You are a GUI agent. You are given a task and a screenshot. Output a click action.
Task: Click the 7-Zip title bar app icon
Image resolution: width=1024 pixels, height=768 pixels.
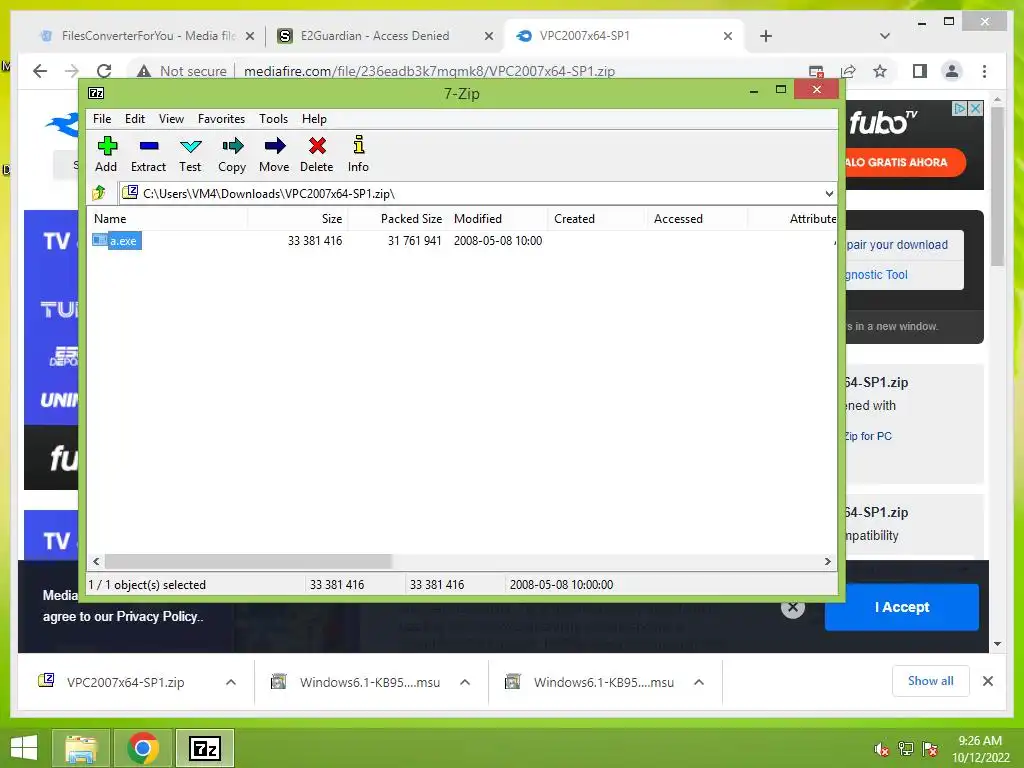pyautogui.click(x=96, y=93)
